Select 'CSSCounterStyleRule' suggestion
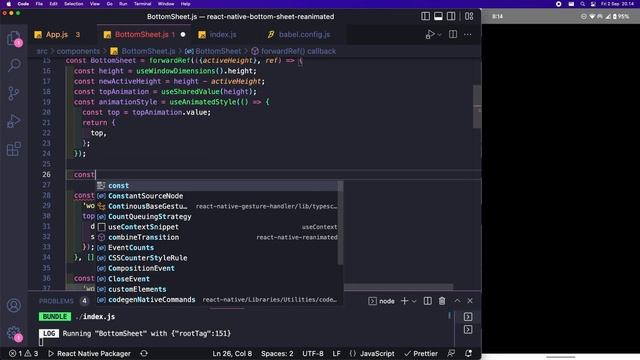Screen dimensions: 640x360 217,258
